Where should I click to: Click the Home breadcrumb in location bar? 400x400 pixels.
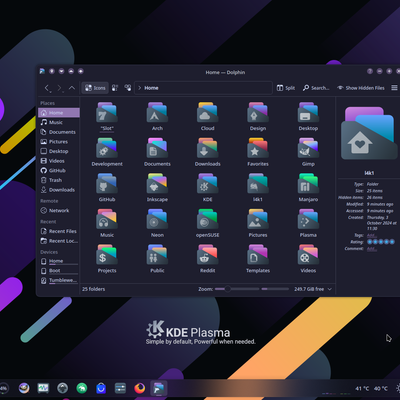coord(151,88)
